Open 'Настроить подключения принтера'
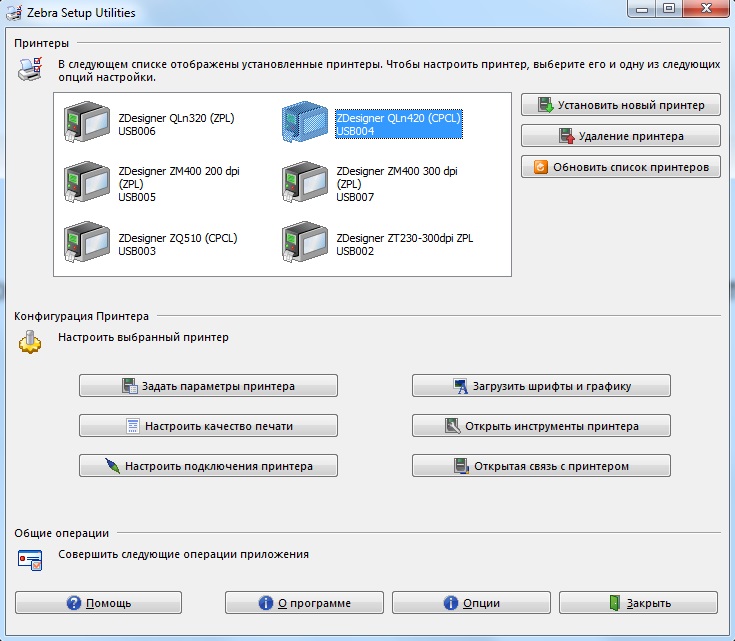The width and height of the screenshot is (735, 641). 208,465
